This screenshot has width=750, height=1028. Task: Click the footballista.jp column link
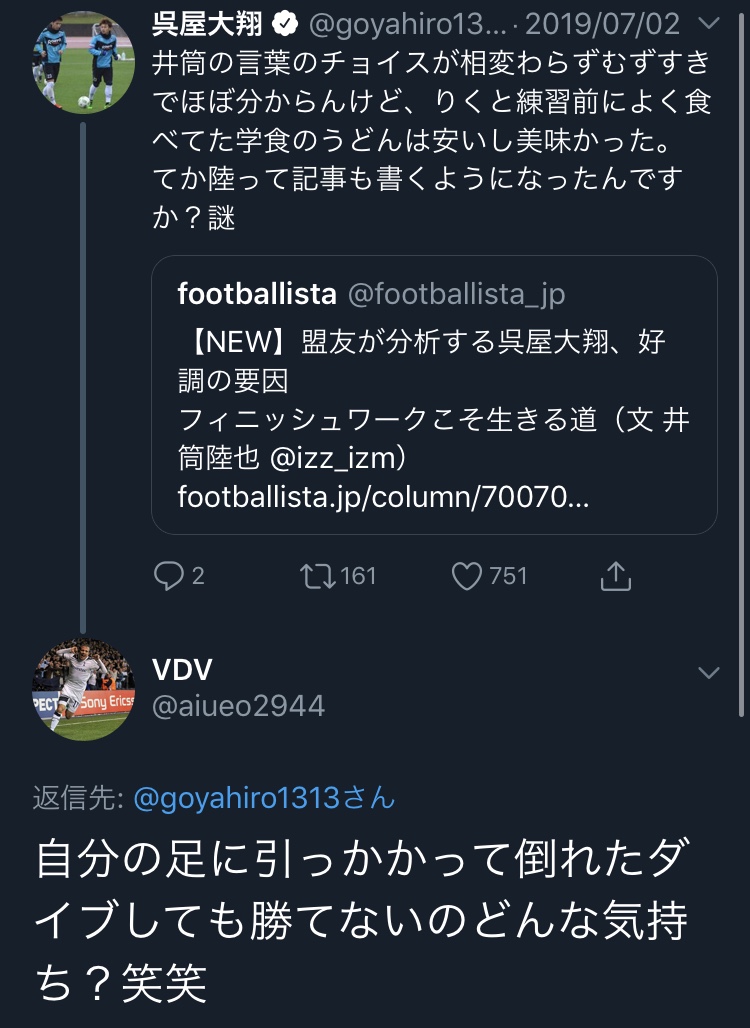[383, 496]
